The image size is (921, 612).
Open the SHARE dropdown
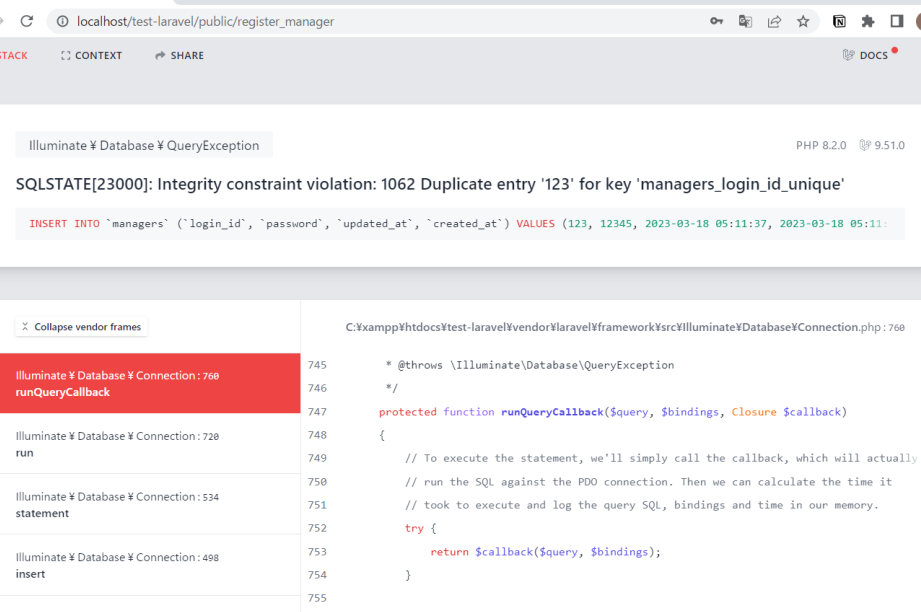179,56
